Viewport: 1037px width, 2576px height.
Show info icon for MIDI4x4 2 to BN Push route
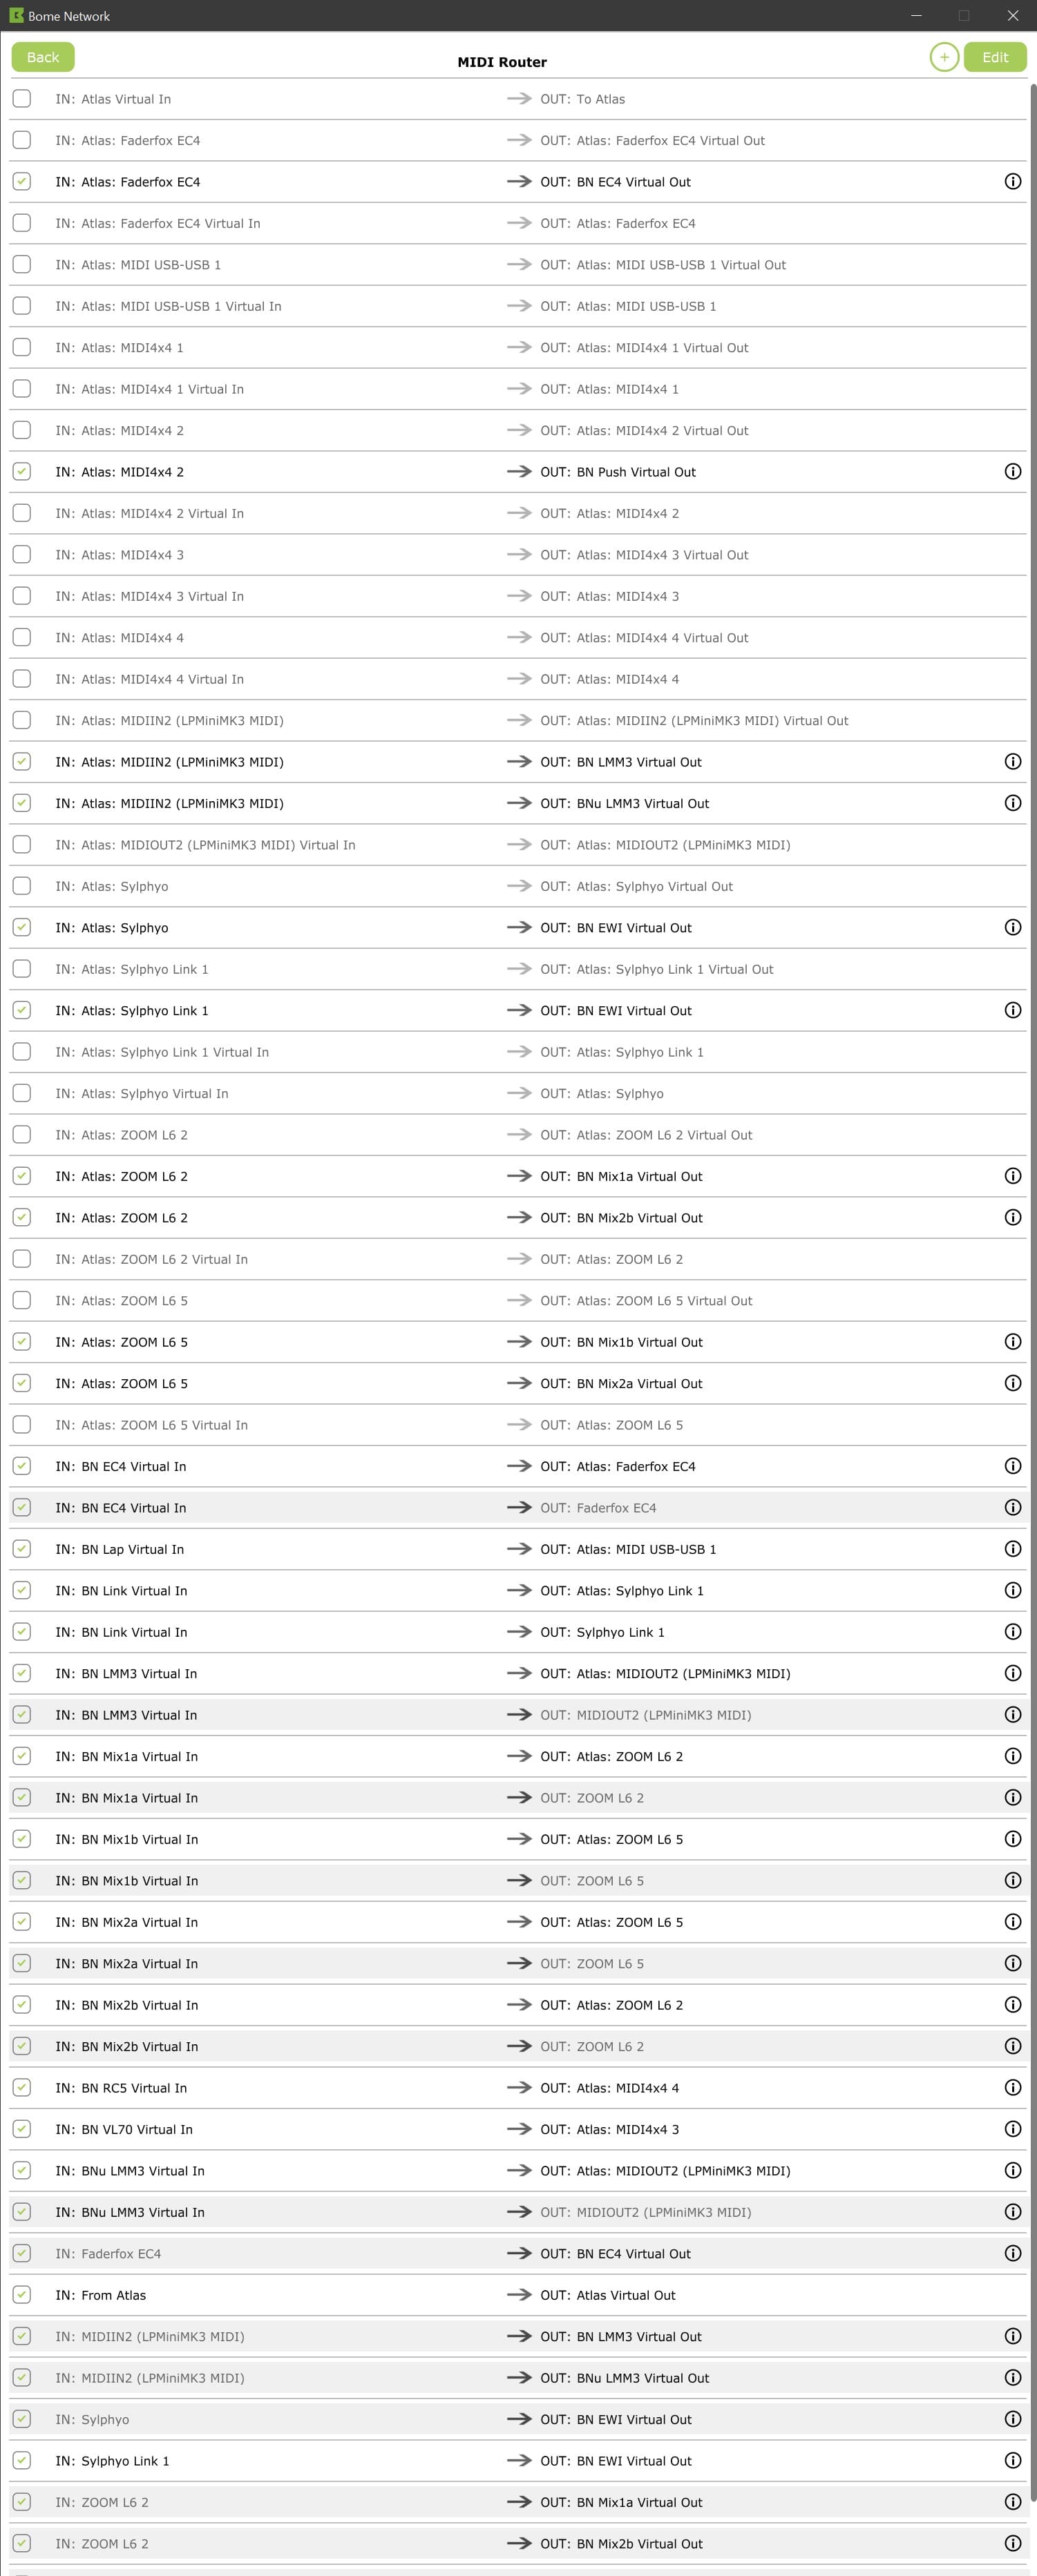(1012, 472)
